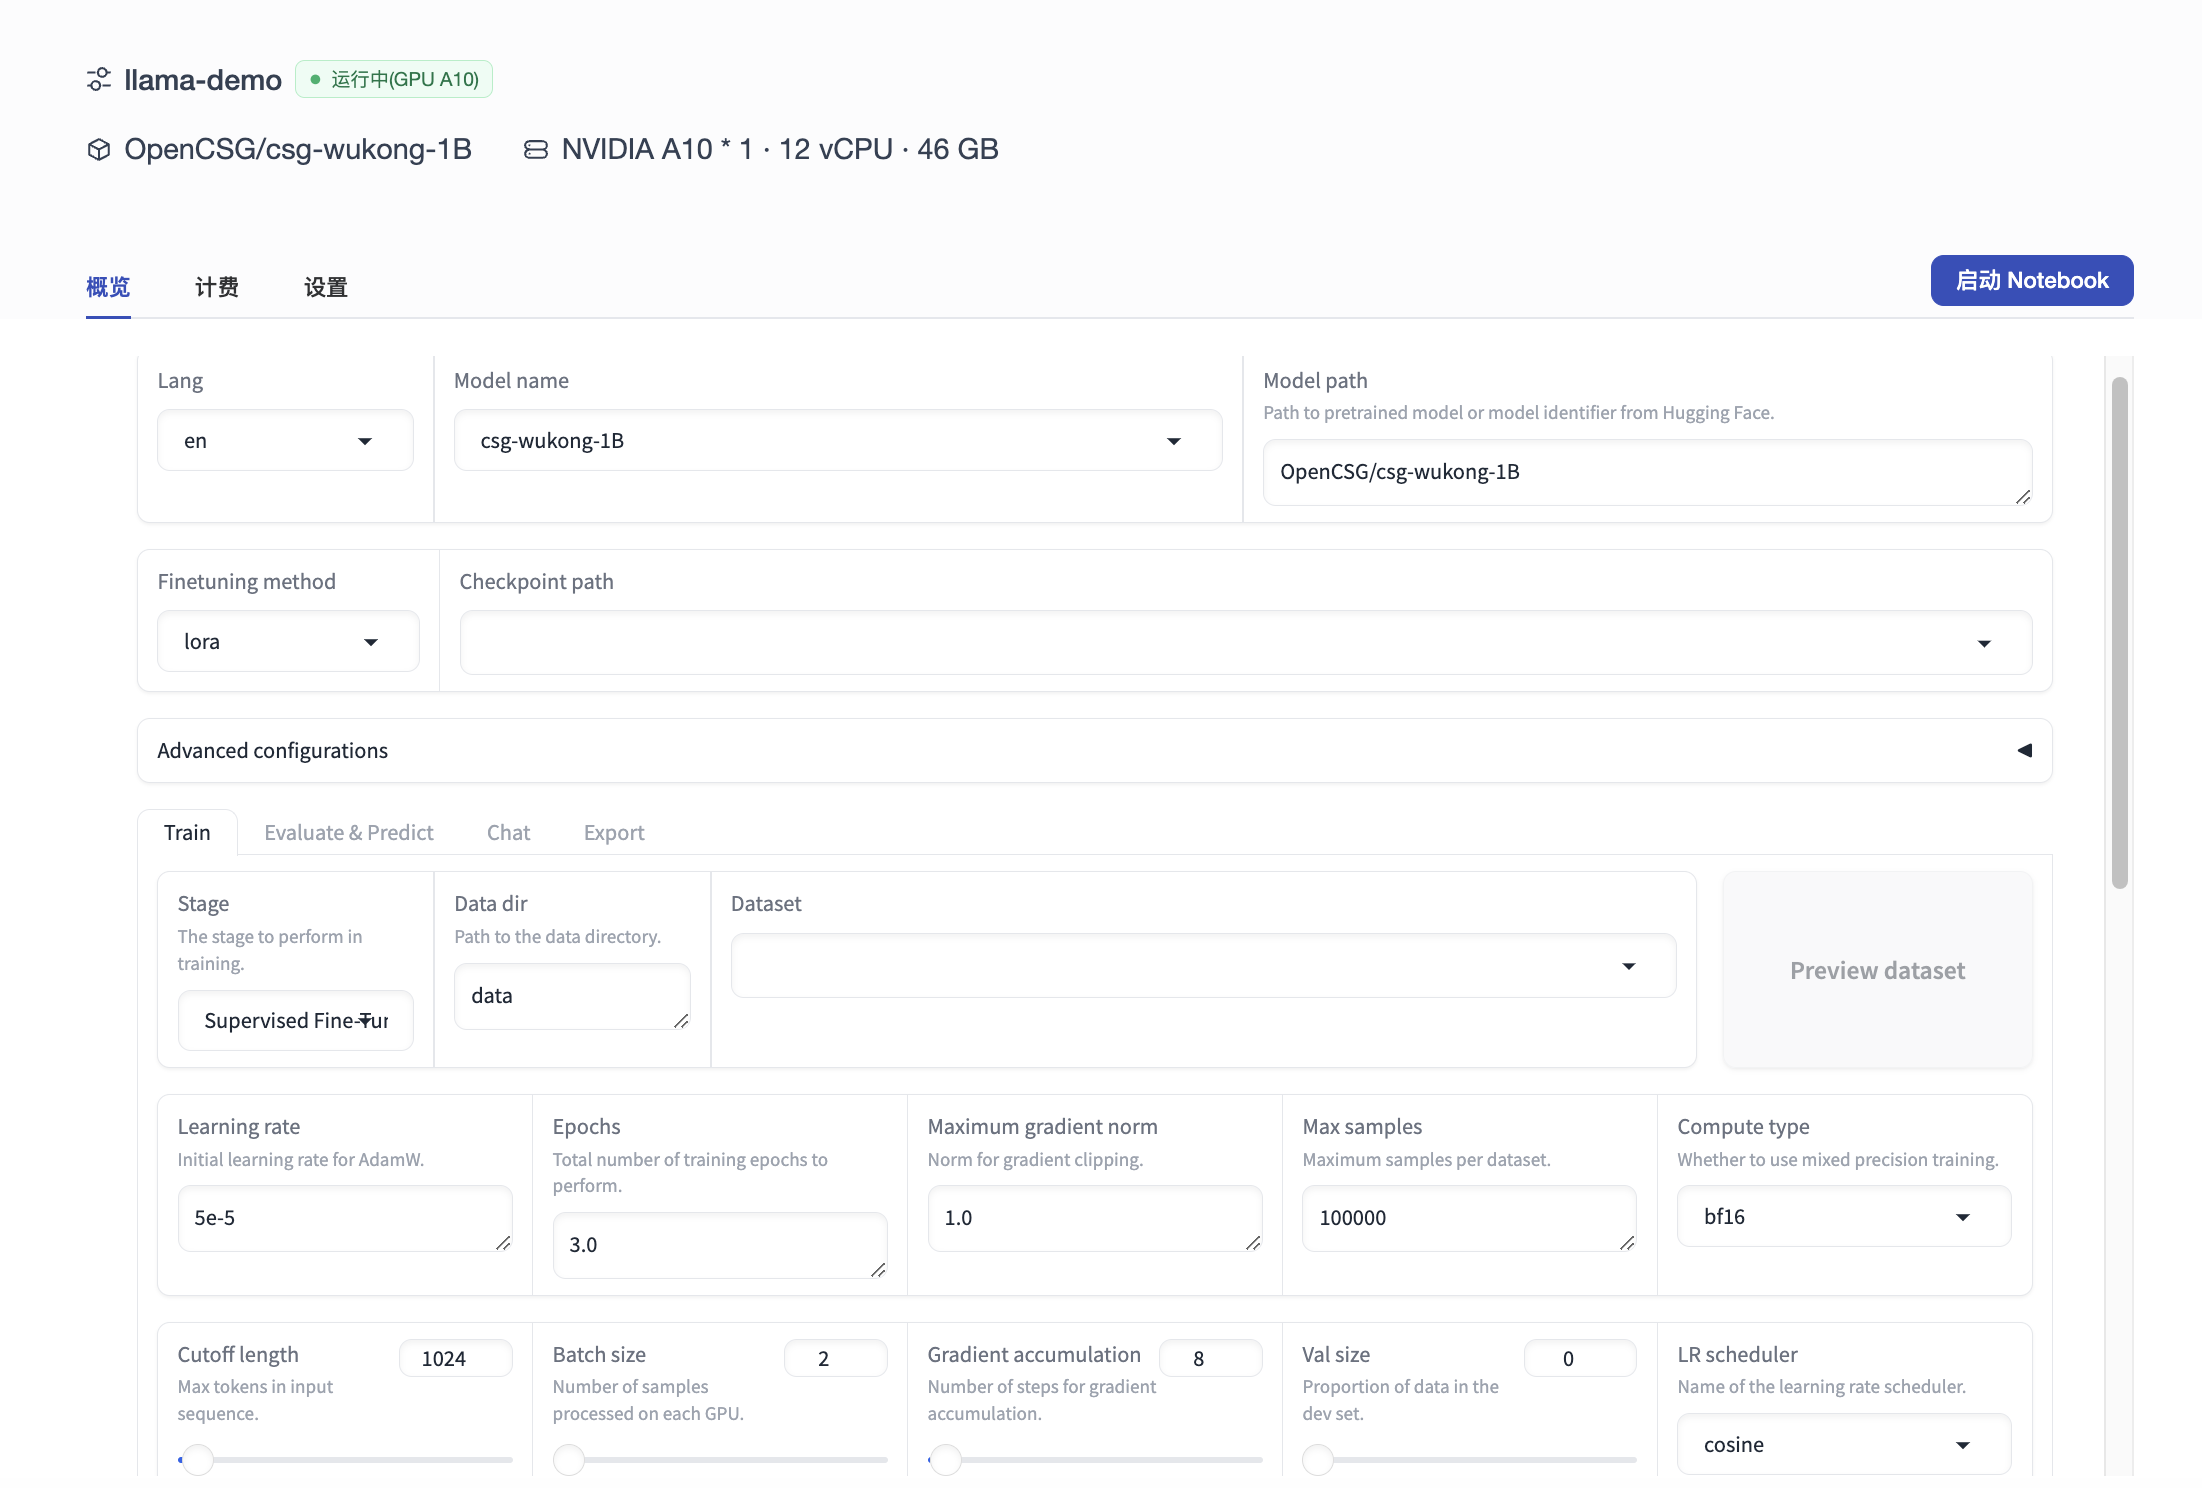Viewport: 2202px width, 1488px height.
Task: Expand the Finetuning method lora dropdown
Action: point(288,642)
